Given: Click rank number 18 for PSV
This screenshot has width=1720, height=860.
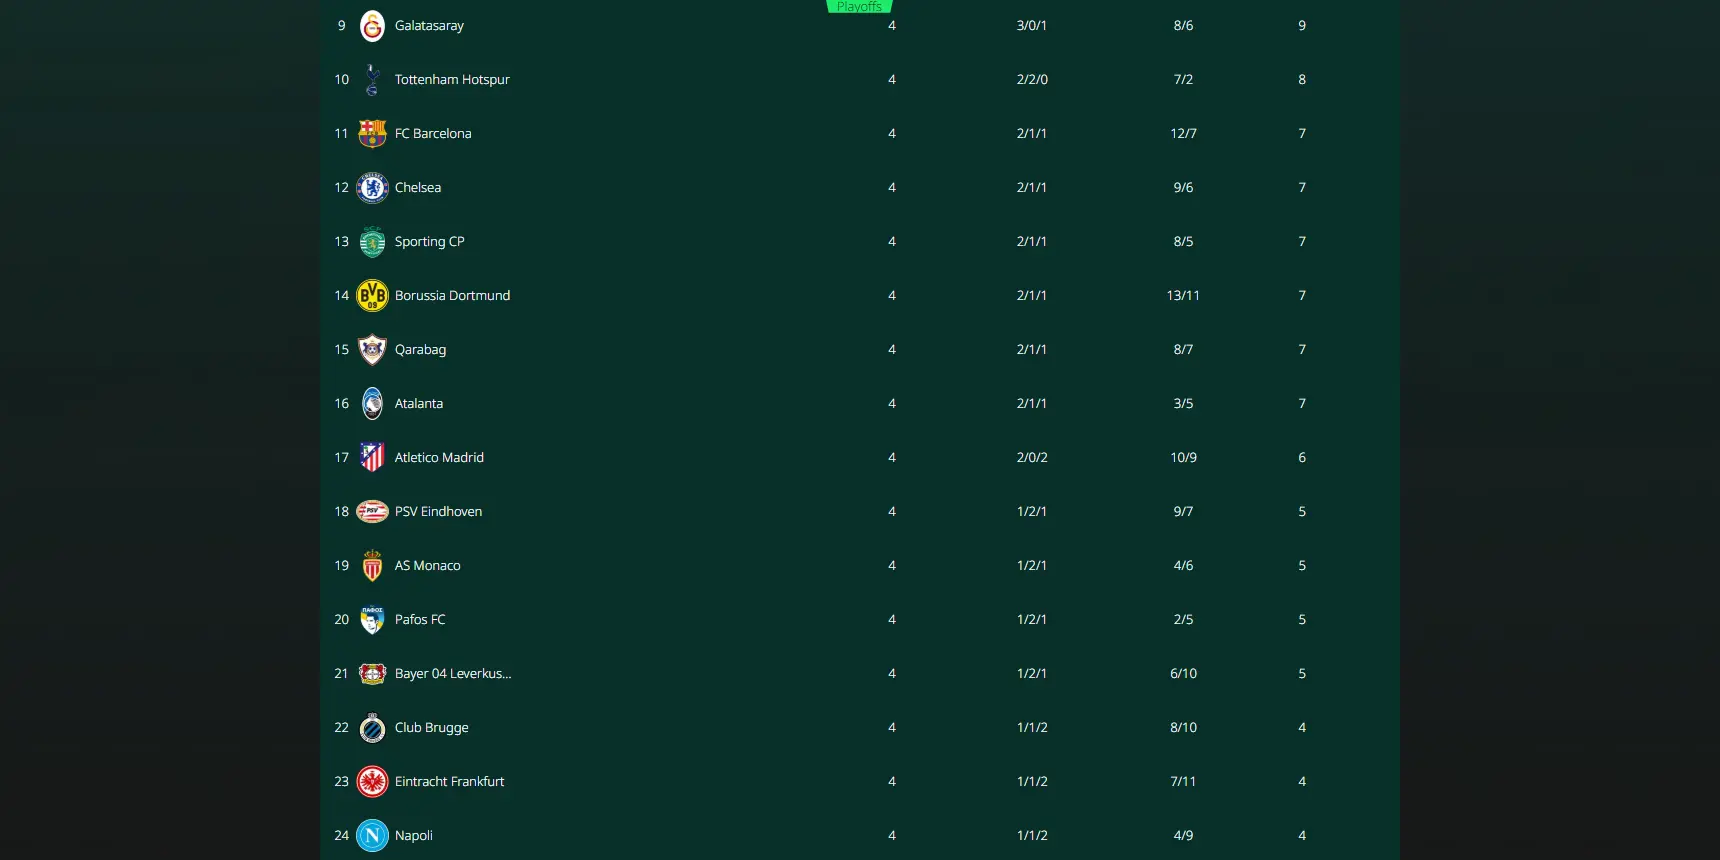Looking at the screenshot, I should click(x=341, y=512).
